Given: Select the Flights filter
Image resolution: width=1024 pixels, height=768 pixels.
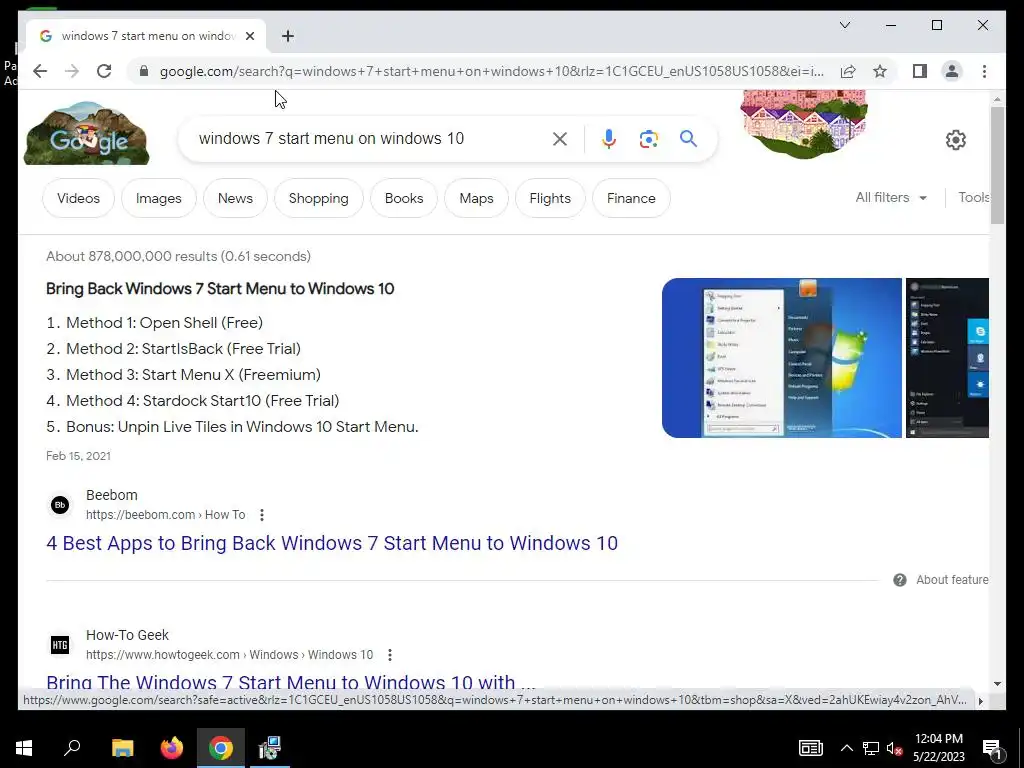Looking at the screenshot, I should point(550,198).
